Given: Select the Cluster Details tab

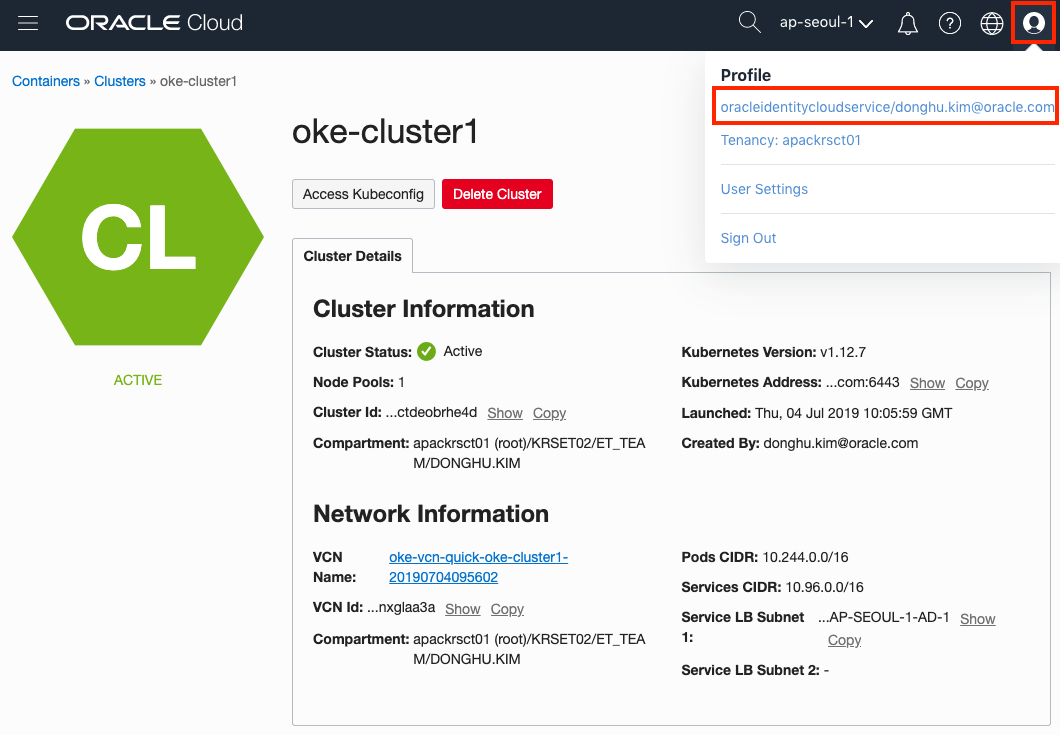Looking at the screenshot, I should pyautogui.click(x=352, y=256).
